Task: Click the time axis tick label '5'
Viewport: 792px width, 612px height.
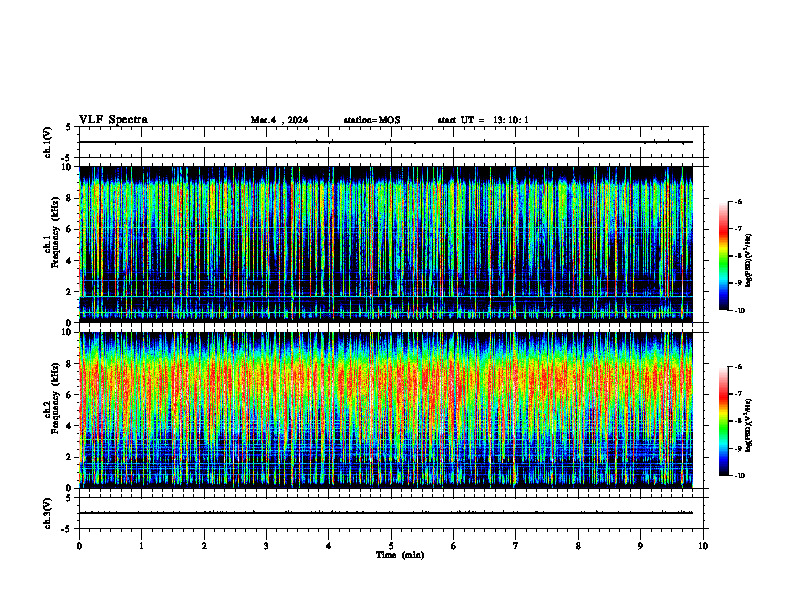Action: click(391, 546)
